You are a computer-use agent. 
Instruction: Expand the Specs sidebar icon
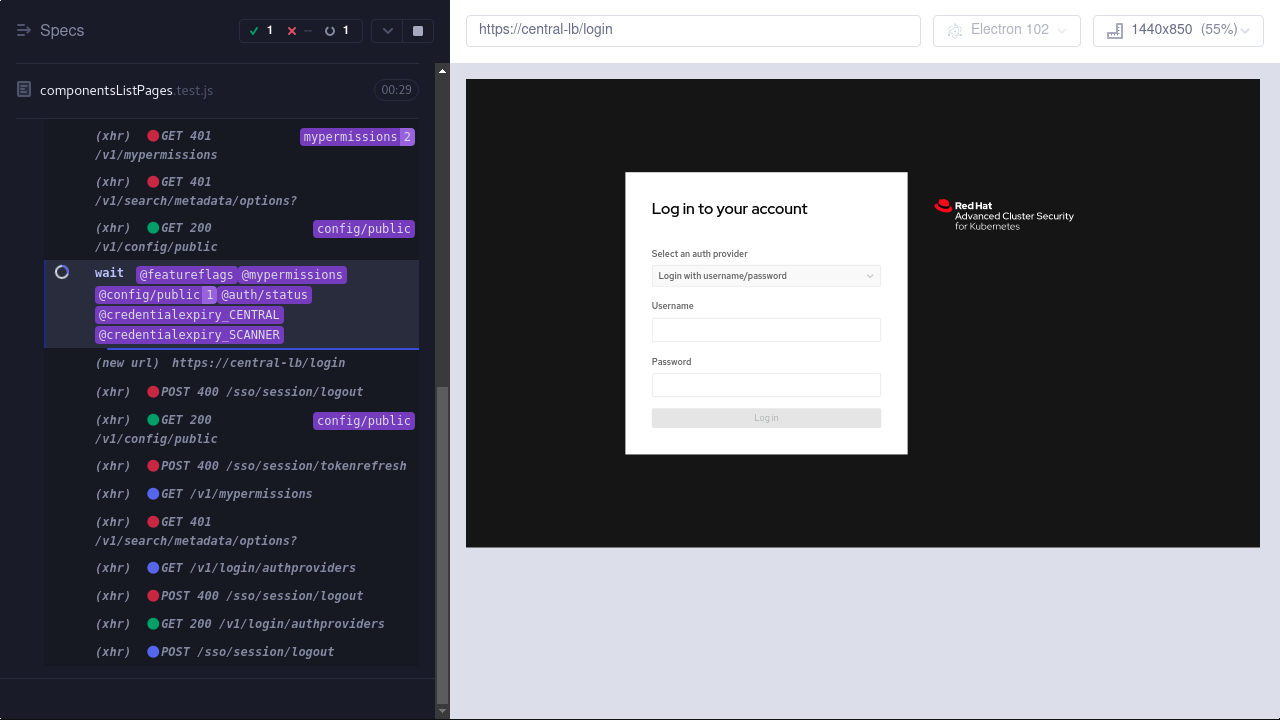[24, 31]
